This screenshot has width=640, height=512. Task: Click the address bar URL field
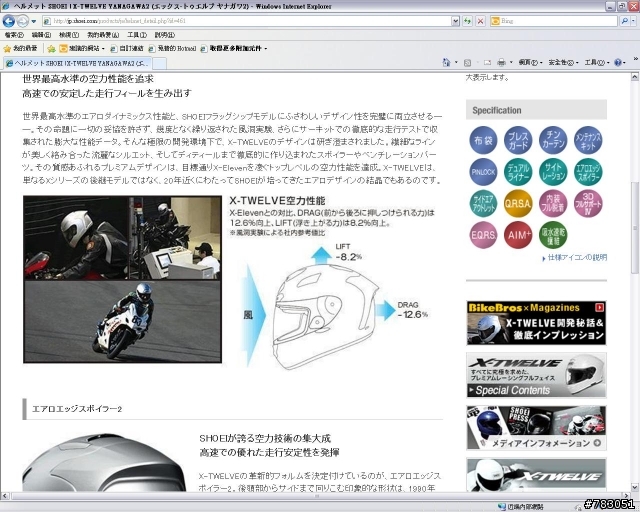(x=247, y=21)
